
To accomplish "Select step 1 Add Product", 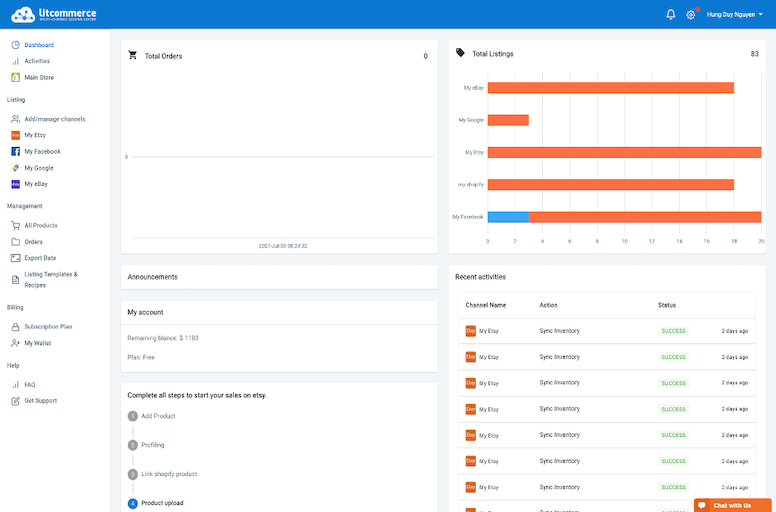I will 151,417.
